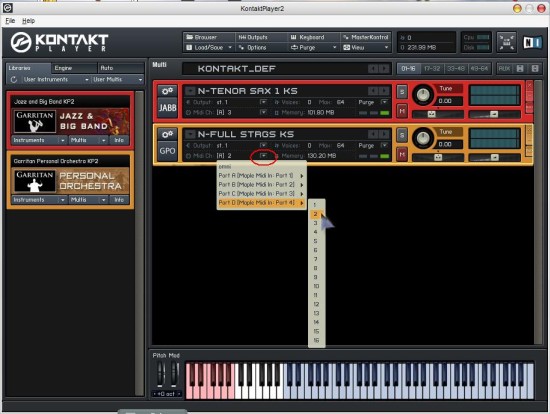Solo the N-Tenor Sax 1 KS instrument

[402, 92]
